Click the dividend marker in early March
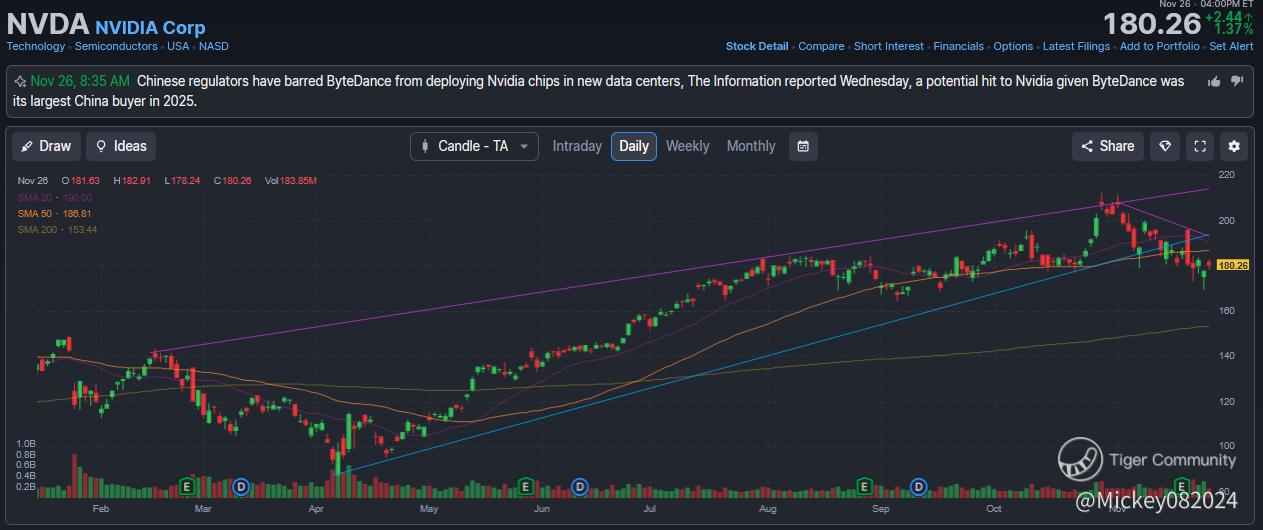 coord(240,487)
